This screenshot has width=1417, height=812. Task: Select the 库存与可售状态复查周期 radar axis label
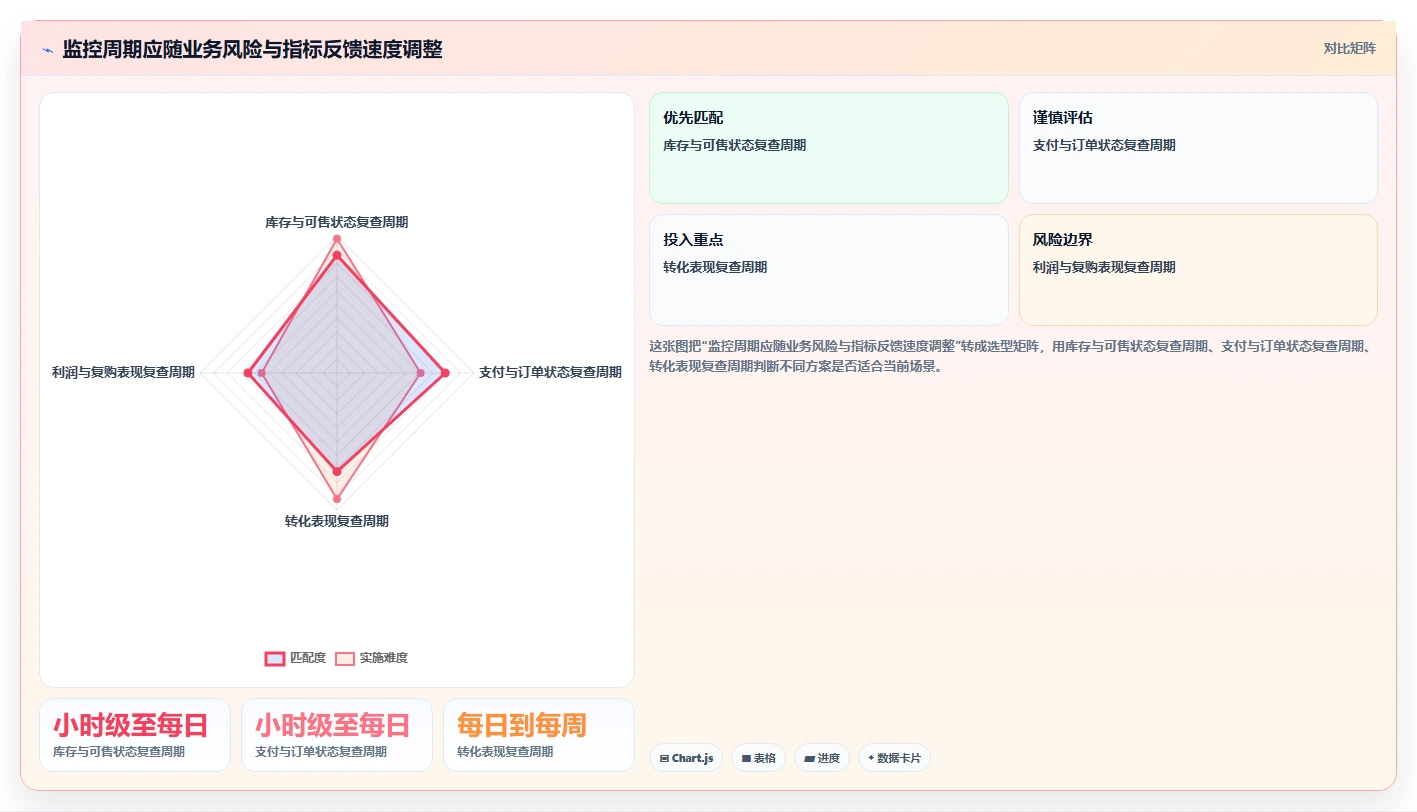pyautogui.click(x=336, y=222)
